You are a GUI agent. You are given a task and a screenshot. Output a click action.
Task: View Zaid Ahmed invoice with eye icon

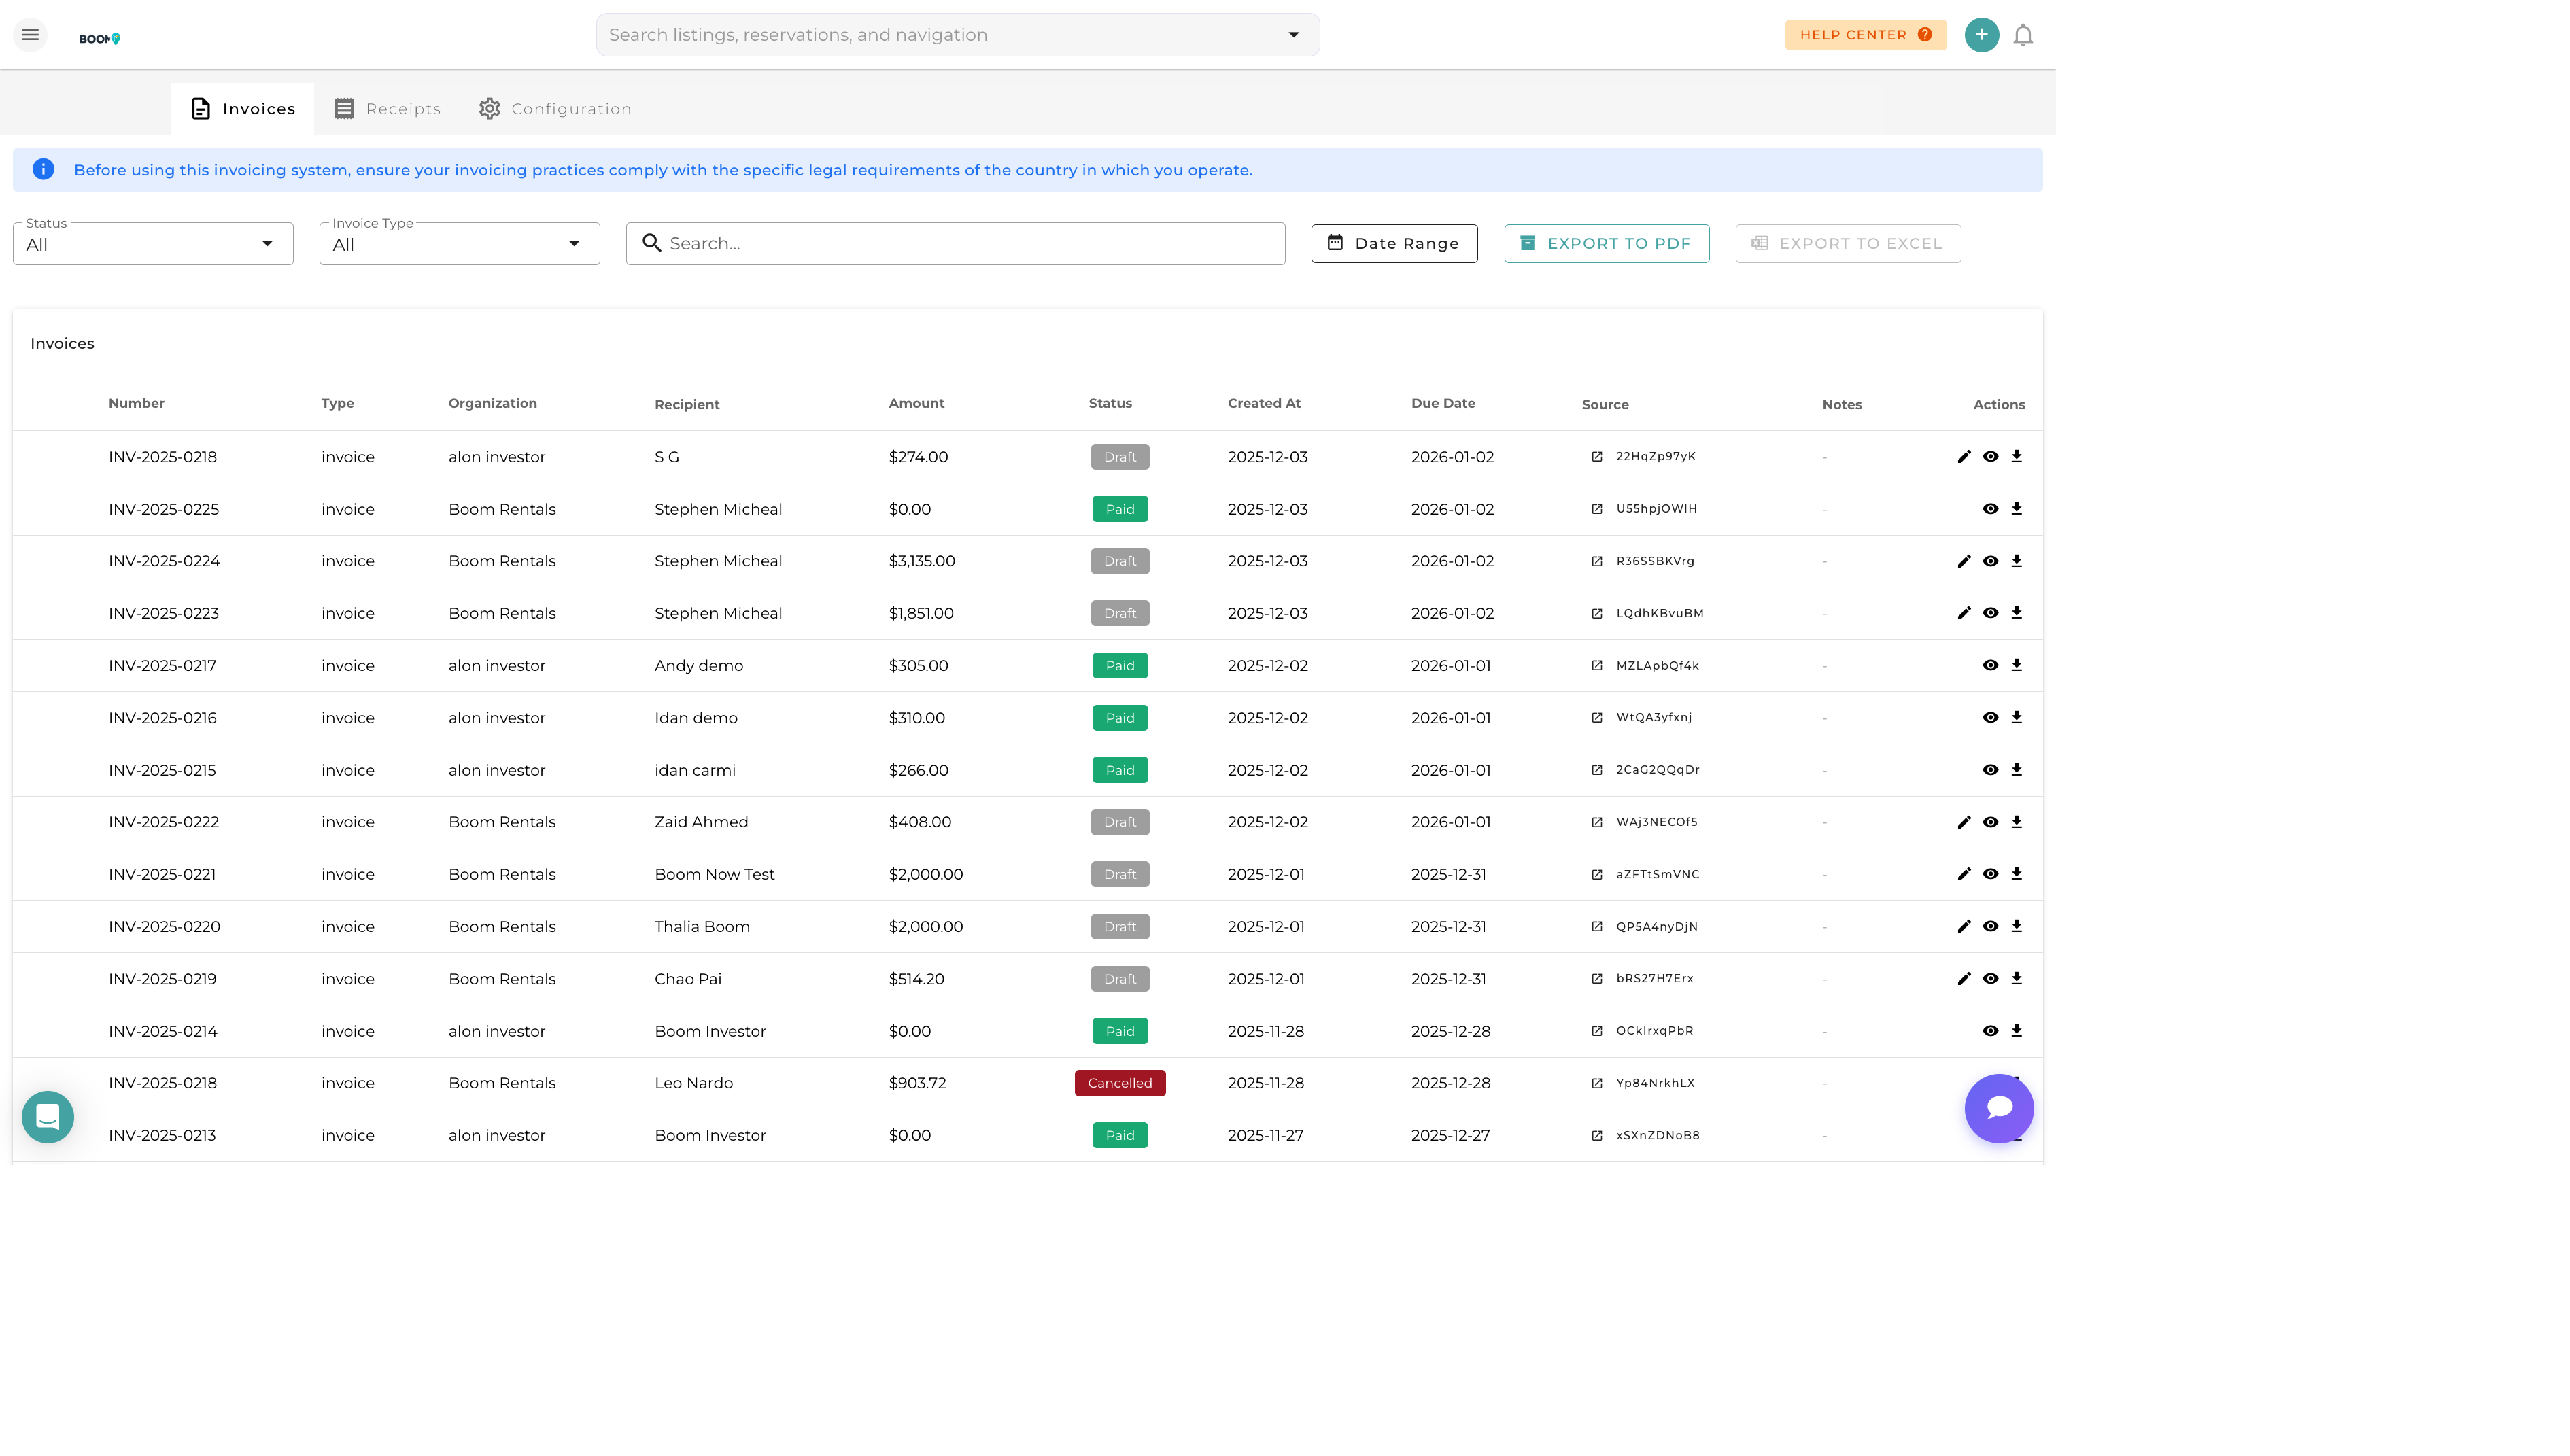[x=1990, y=822]
